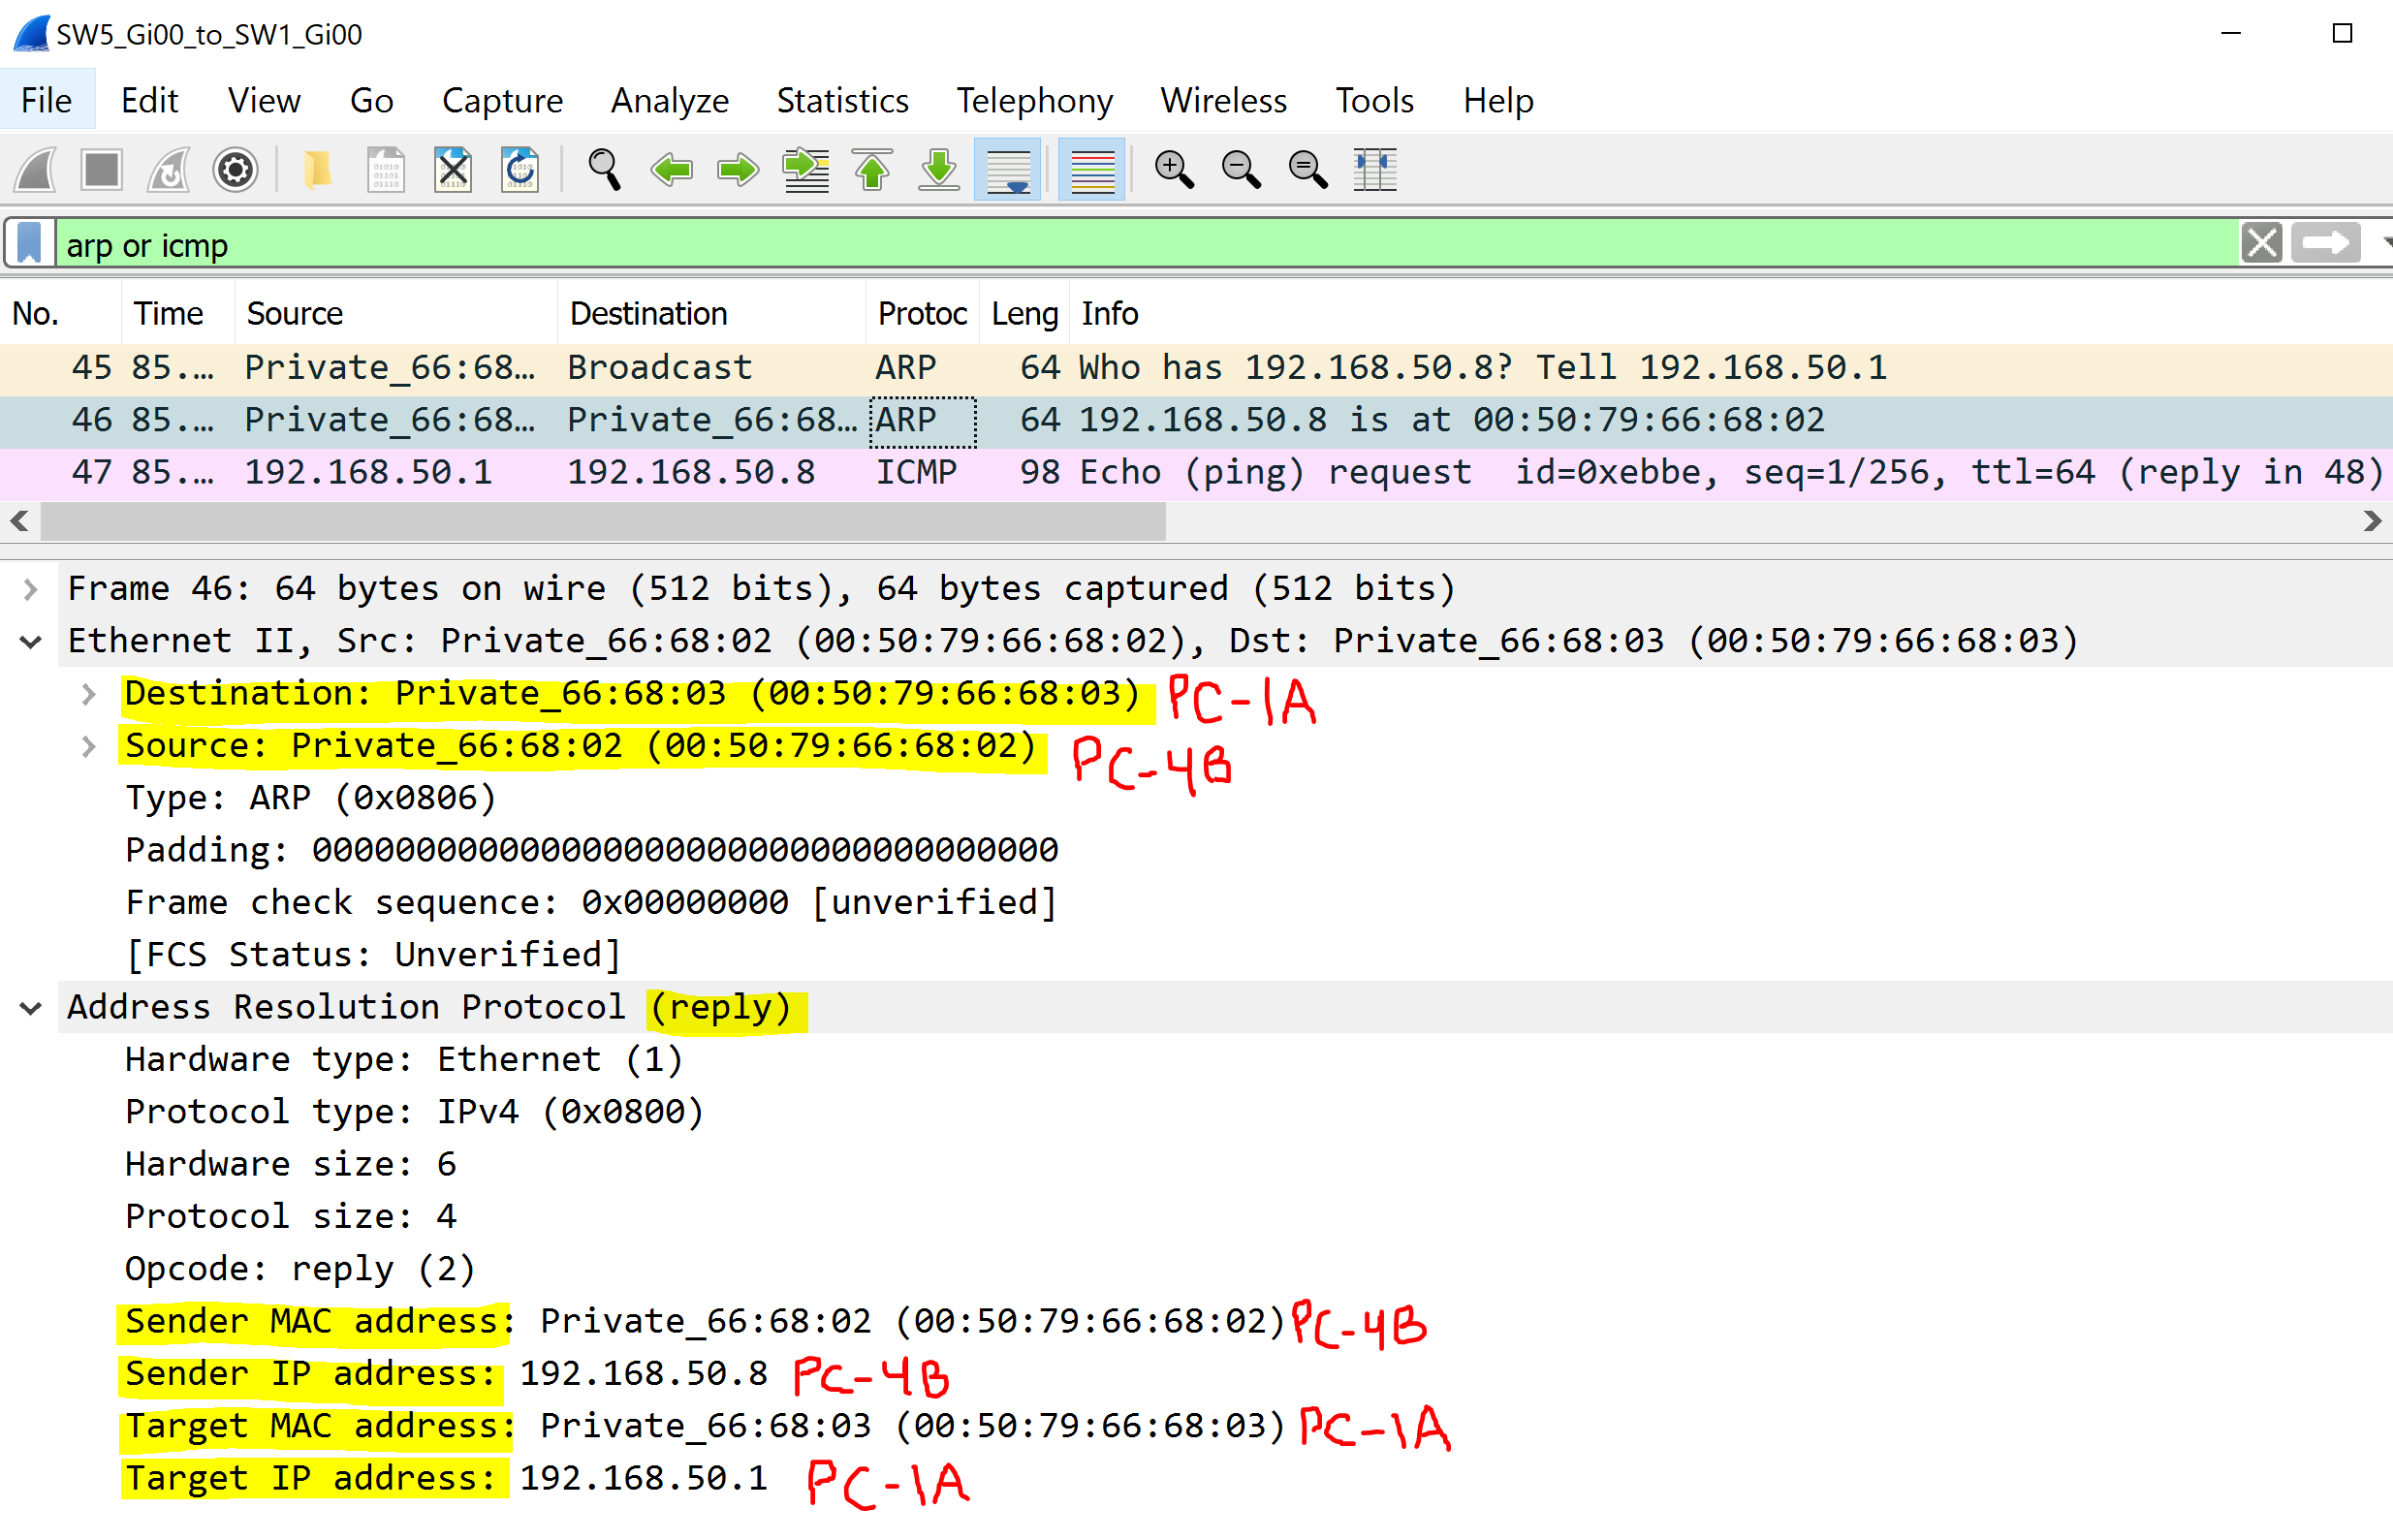Click the arp or icmp filter field

(1146, 244)
